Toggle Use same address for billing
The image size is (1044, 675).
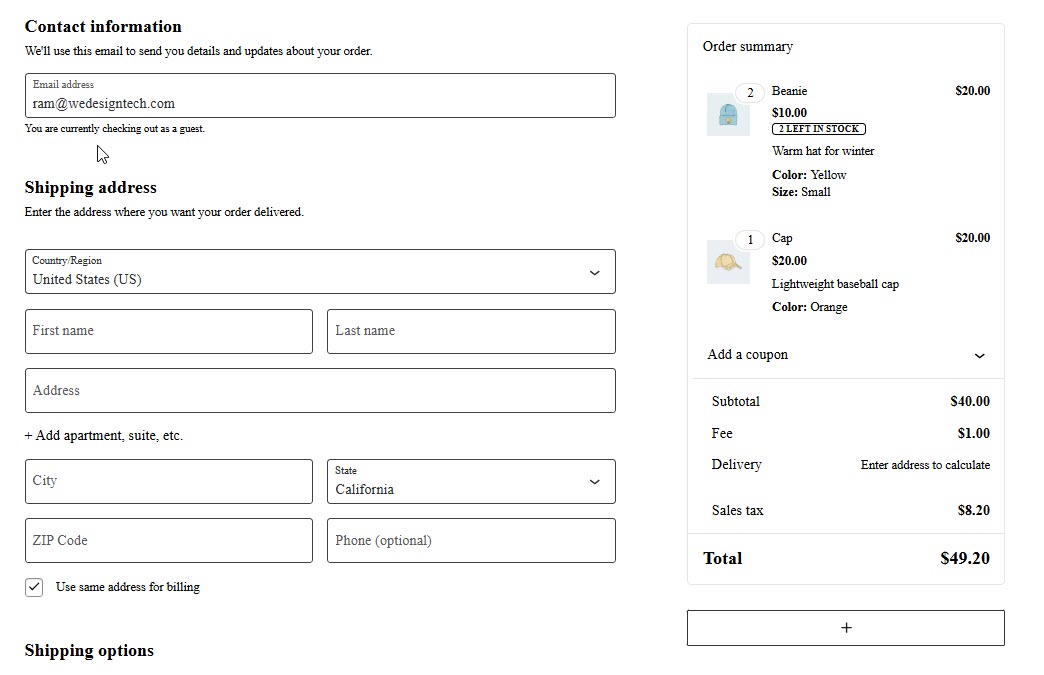pyautogui.click(x=35, y=587)
